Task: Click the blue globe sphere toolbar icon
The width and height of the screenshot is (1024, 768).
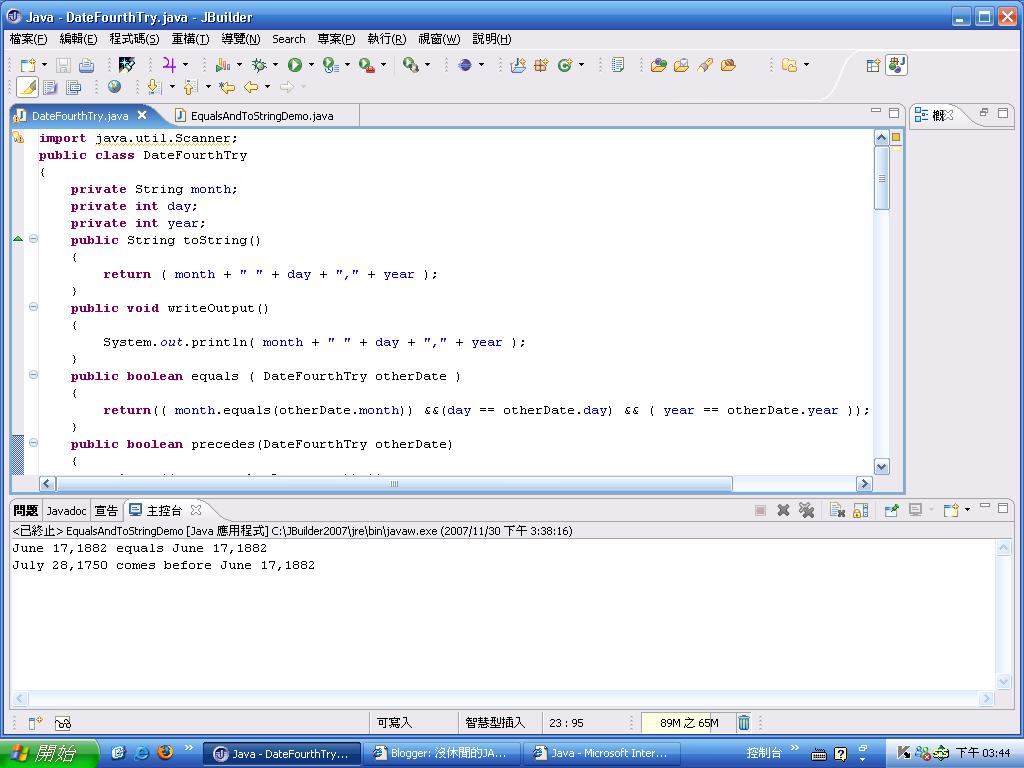Action: (465, 65)
